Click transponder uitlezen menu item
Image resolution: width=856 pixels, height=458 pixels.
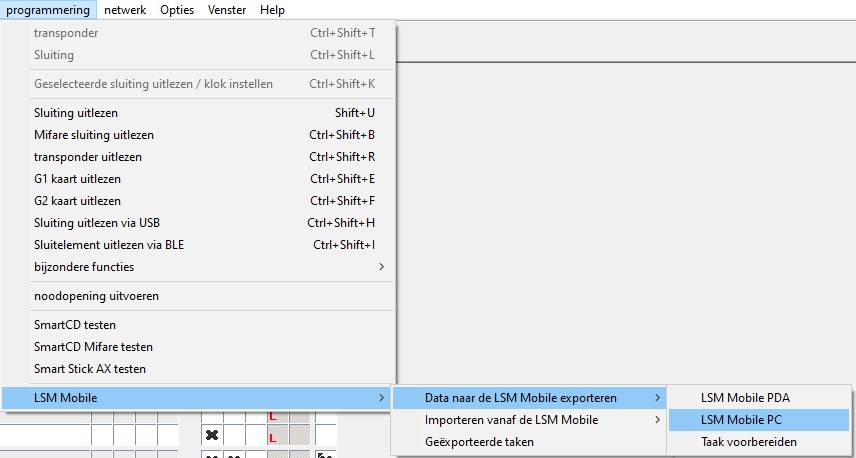88,157
